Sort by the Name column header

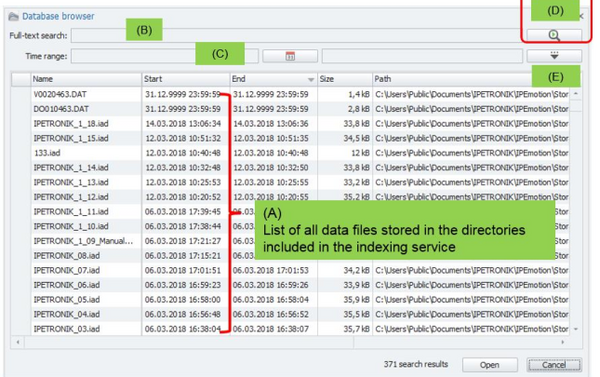[x=86, y=79]
